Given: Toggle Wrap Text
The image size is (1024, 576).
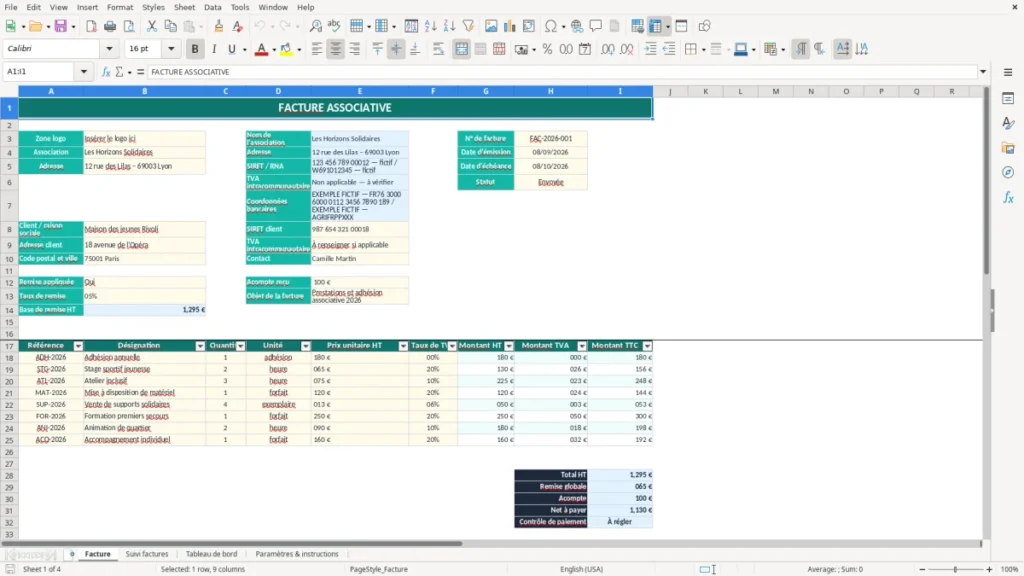Looking at the screenshot, I should pos(438,49).
